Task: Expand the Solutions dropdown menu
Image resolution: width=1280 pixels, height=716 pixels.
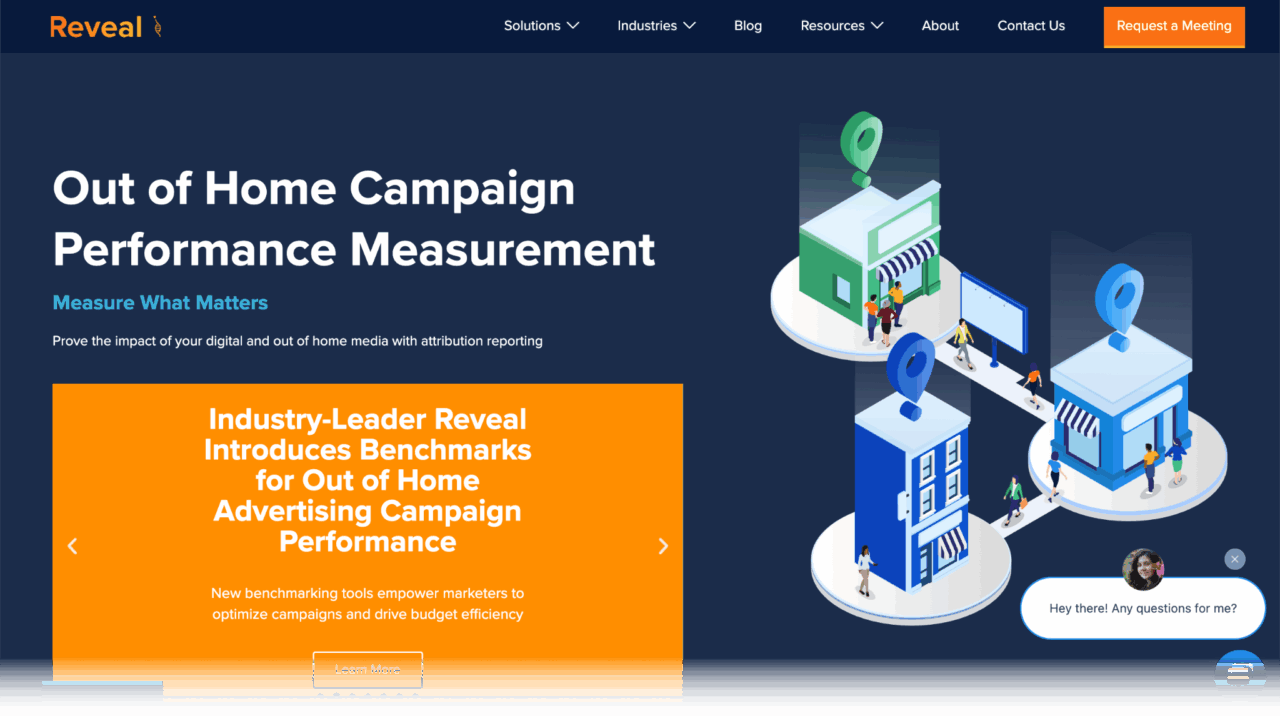Action: pyautogui.click(x=541, y=26)
